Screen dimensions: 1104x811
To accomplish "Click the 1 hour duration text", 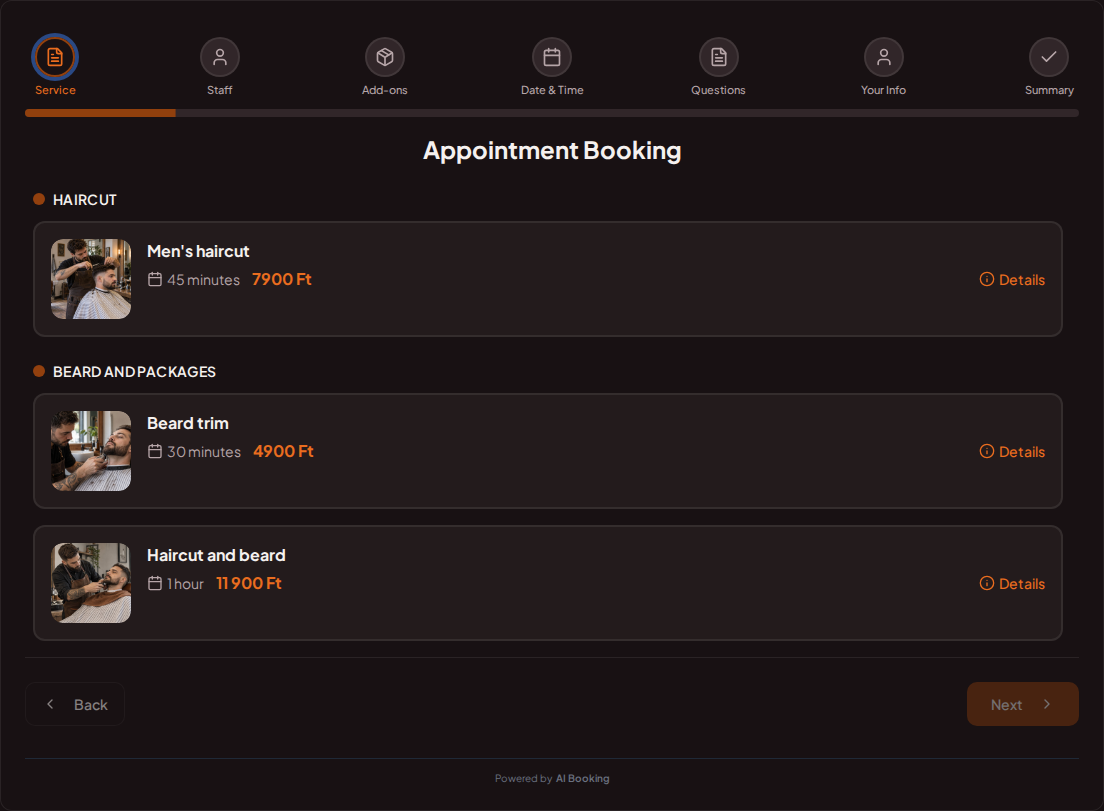I will 185,584.
